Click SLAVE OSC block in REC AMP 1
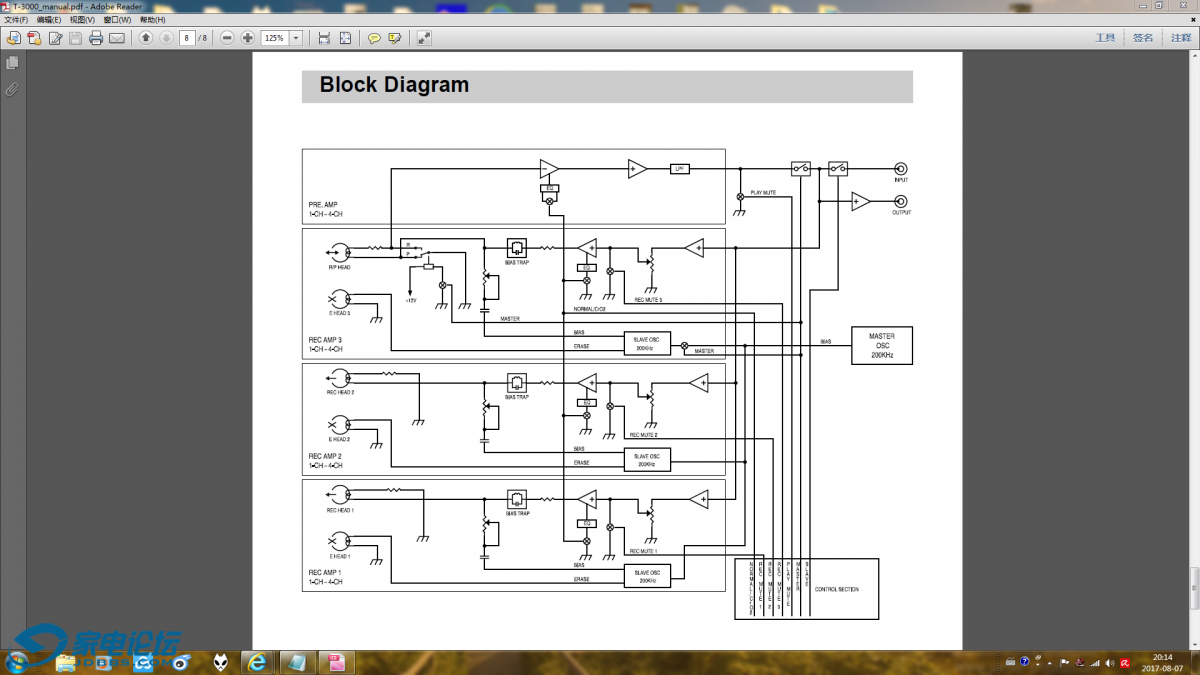 point(647,576)
